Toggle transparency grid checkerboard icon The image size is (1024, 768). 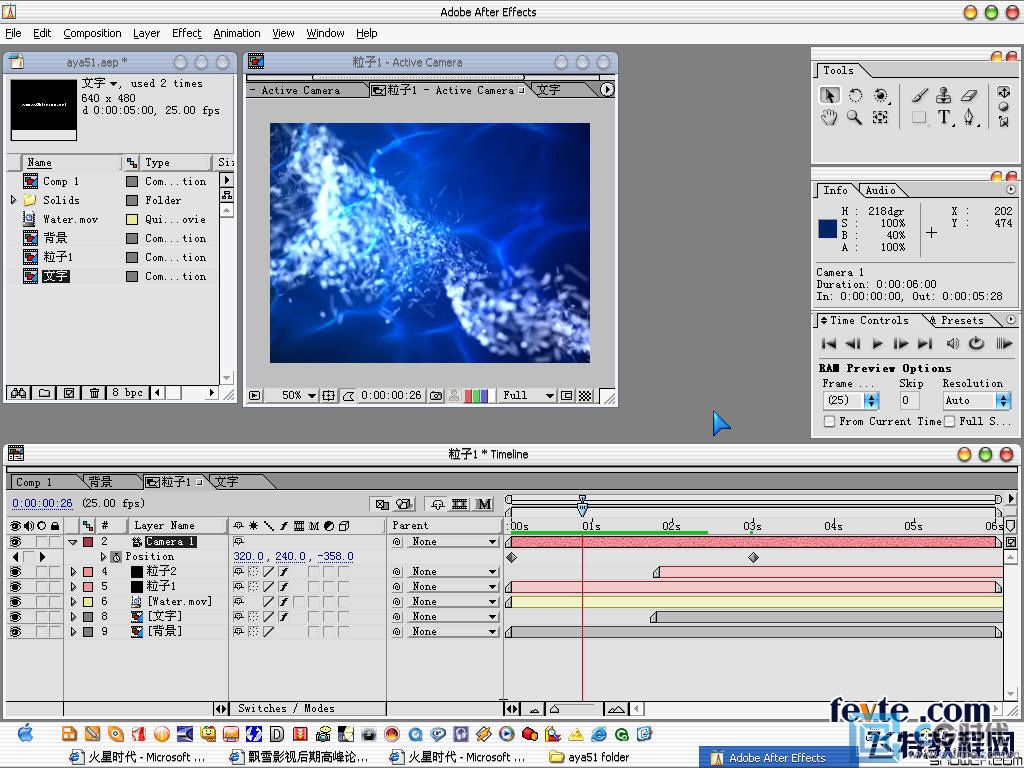click(x=585, y=396)
